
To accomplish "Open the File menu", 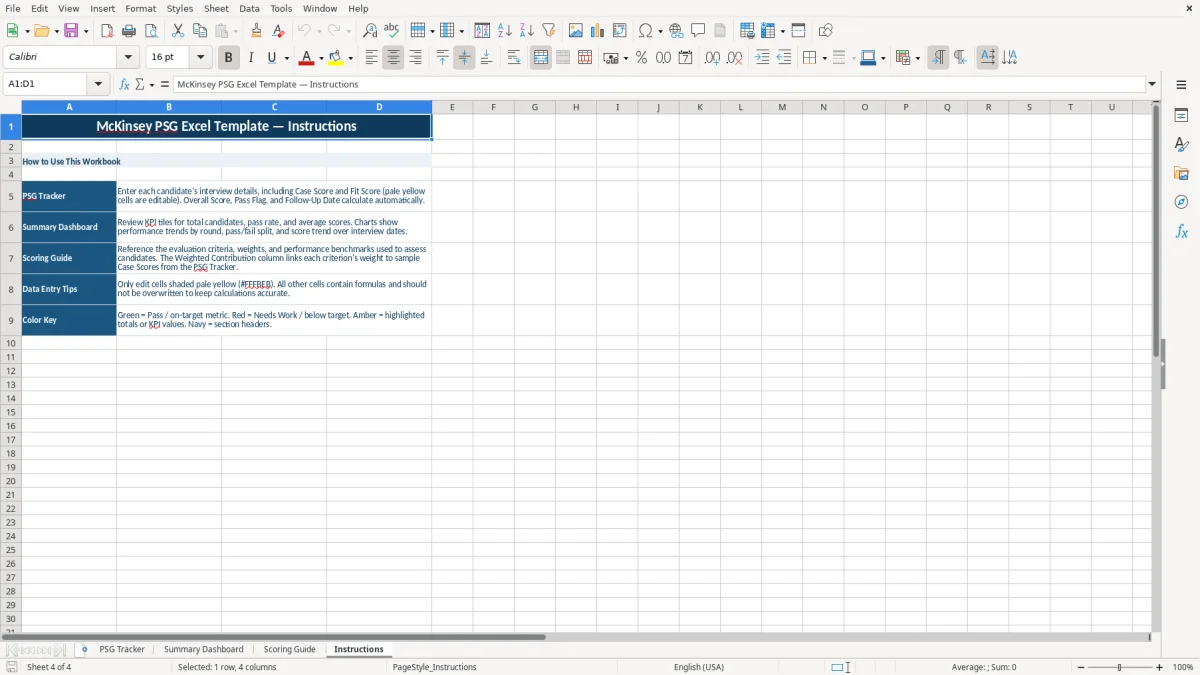I will pos(13,8).
